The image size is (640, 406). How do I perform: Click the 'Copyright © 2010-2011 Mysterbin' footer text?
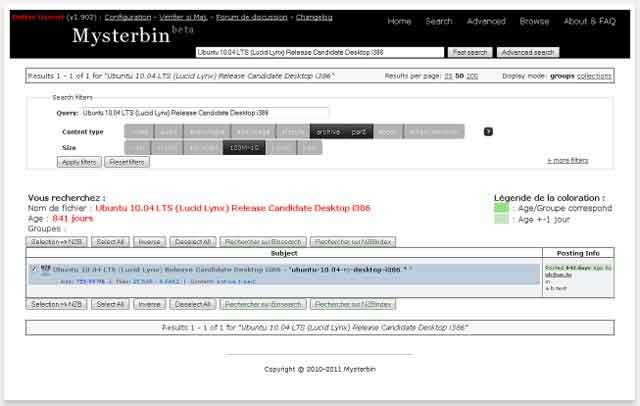click(x=320, y=369)
